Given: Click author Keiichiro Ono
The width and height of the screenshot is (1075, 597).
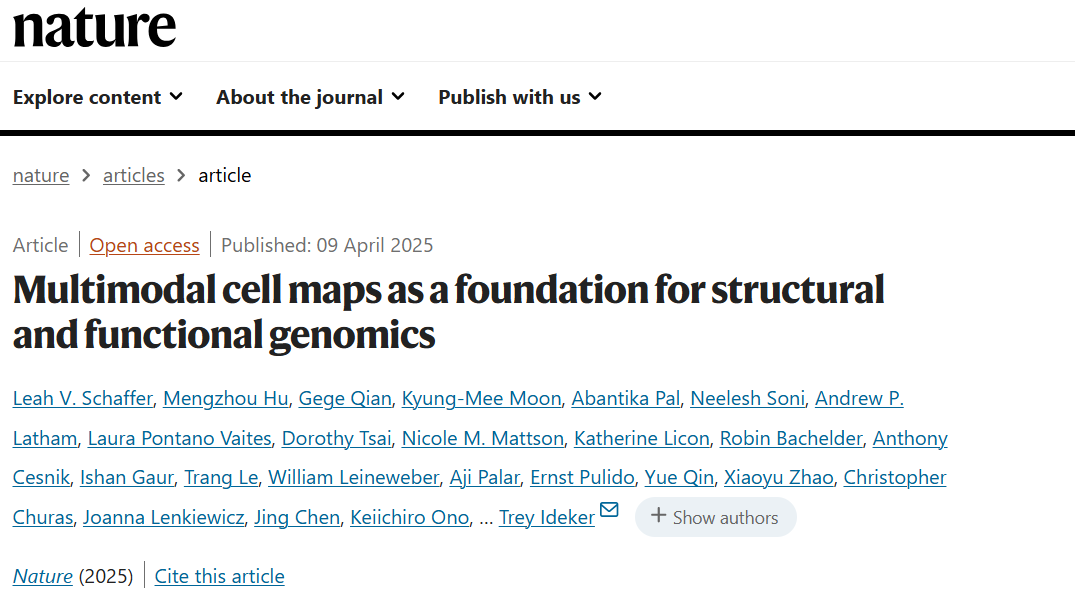Looking at the screenshot, I should coord(410,517).
